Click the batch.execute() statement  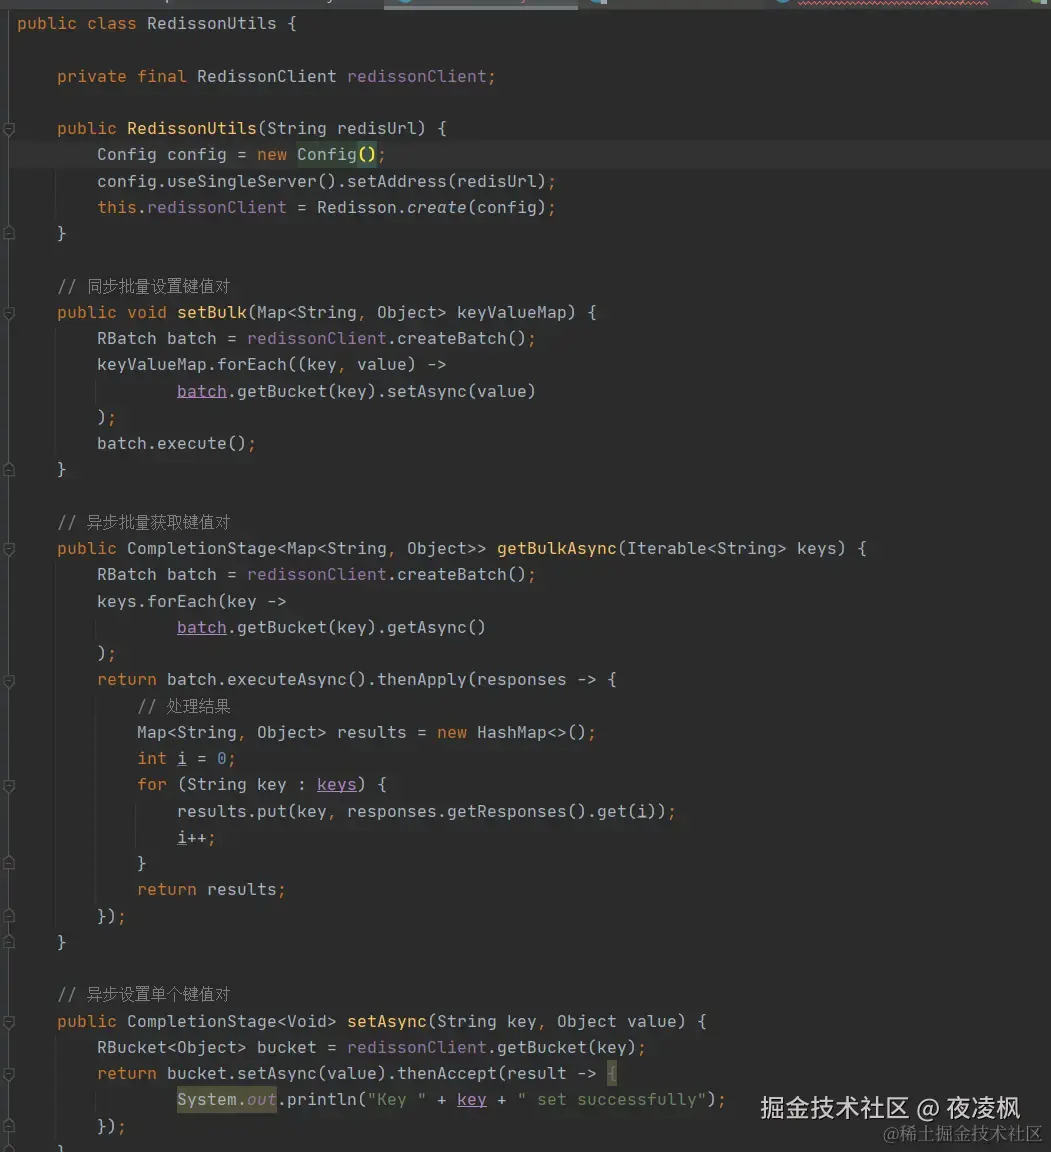click(x=176, y=443)
